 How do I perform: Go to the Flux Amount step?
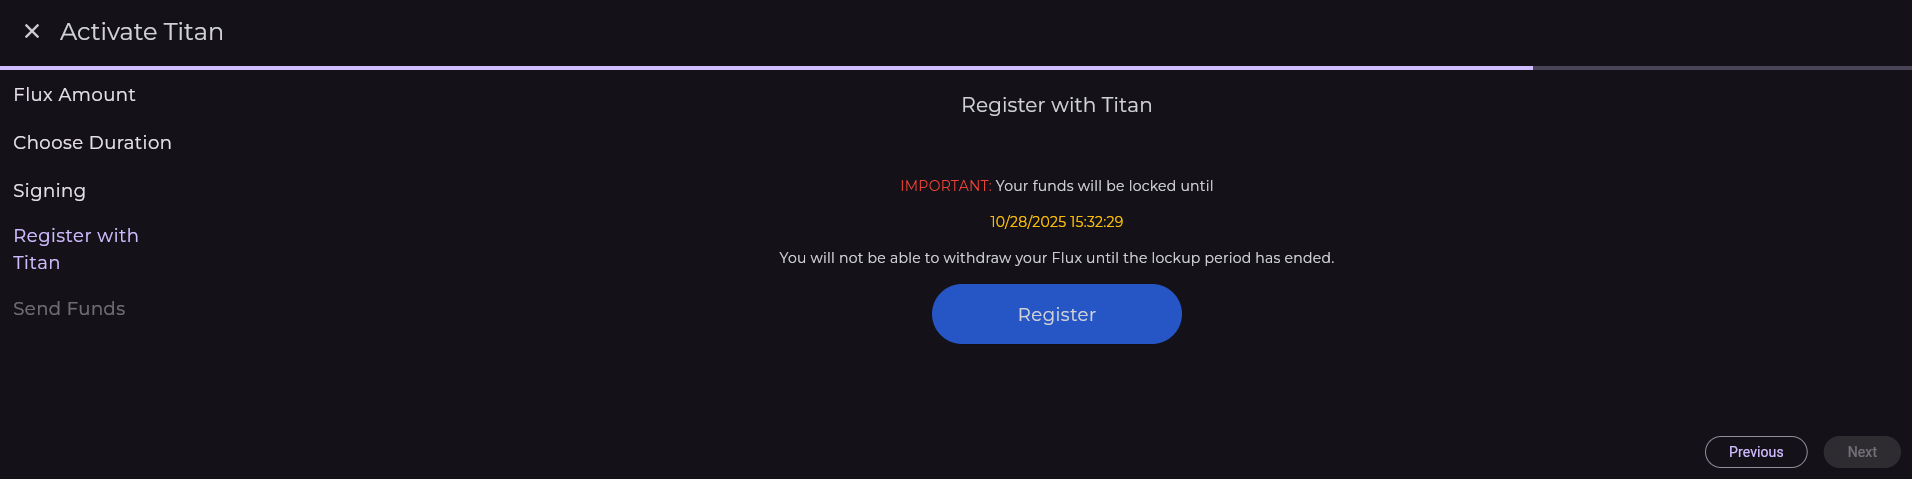[x=74, y=95]
